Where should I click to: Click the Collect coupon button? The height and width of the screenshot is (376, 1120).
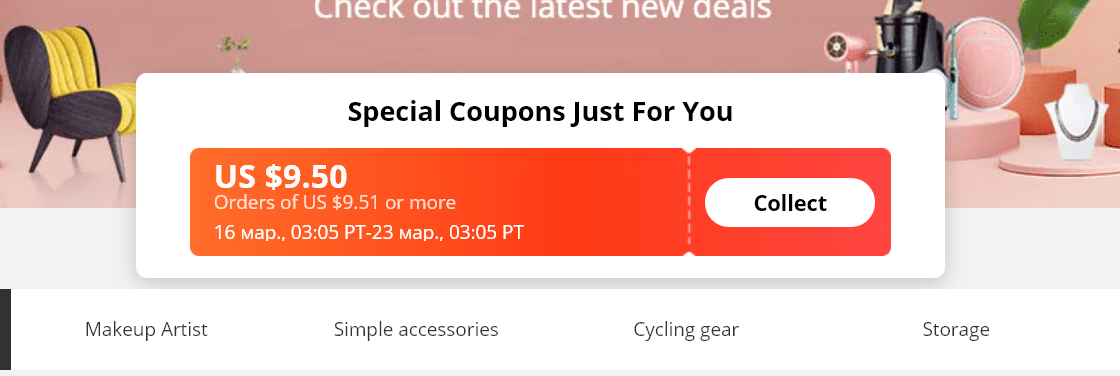pyautogui.click(x=789, y=202)
